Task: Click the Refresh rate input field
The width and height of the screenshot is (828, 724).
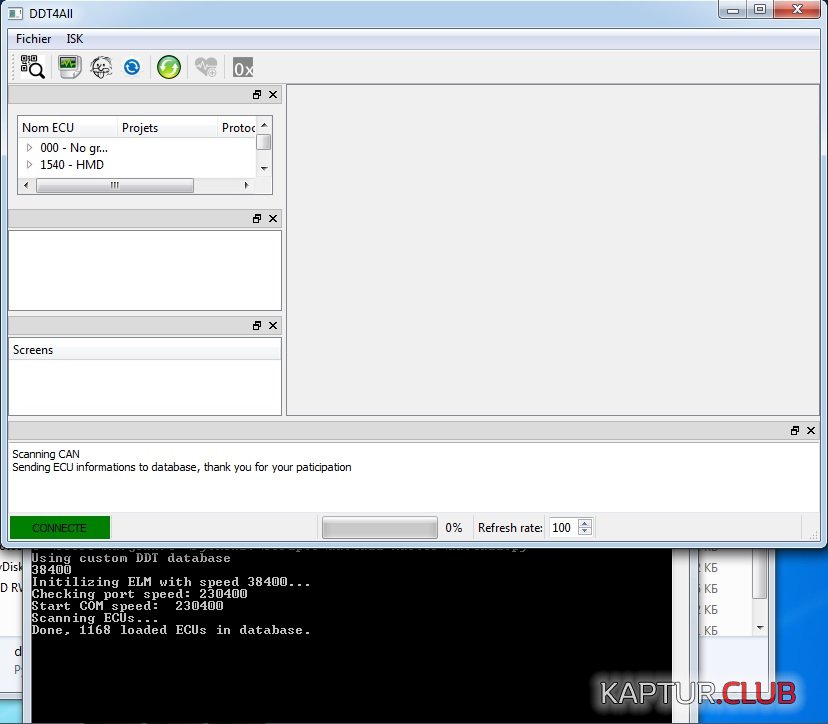Action: (x=562, y=528)
